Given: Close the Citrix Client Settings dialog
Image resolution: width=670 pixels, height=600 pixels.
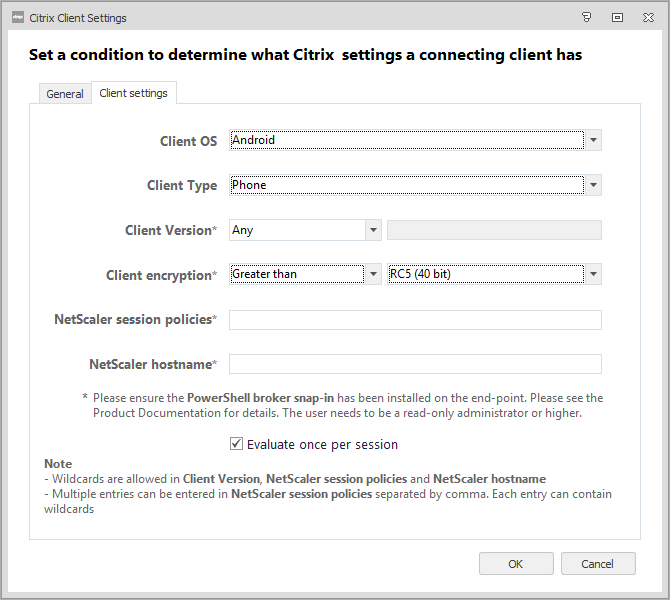Looking at the screenshot, I should click(x=647, y=17).
